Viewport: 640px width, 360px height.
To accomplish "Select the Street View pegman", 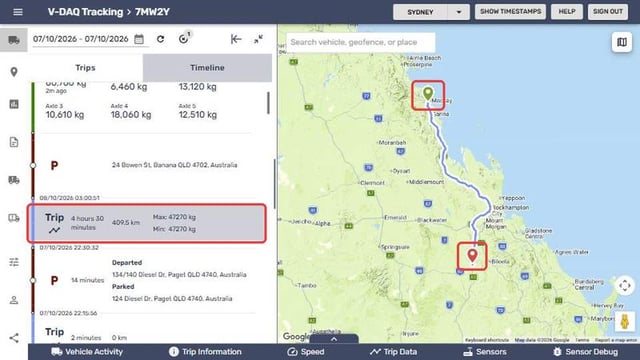I will [624, 321].
